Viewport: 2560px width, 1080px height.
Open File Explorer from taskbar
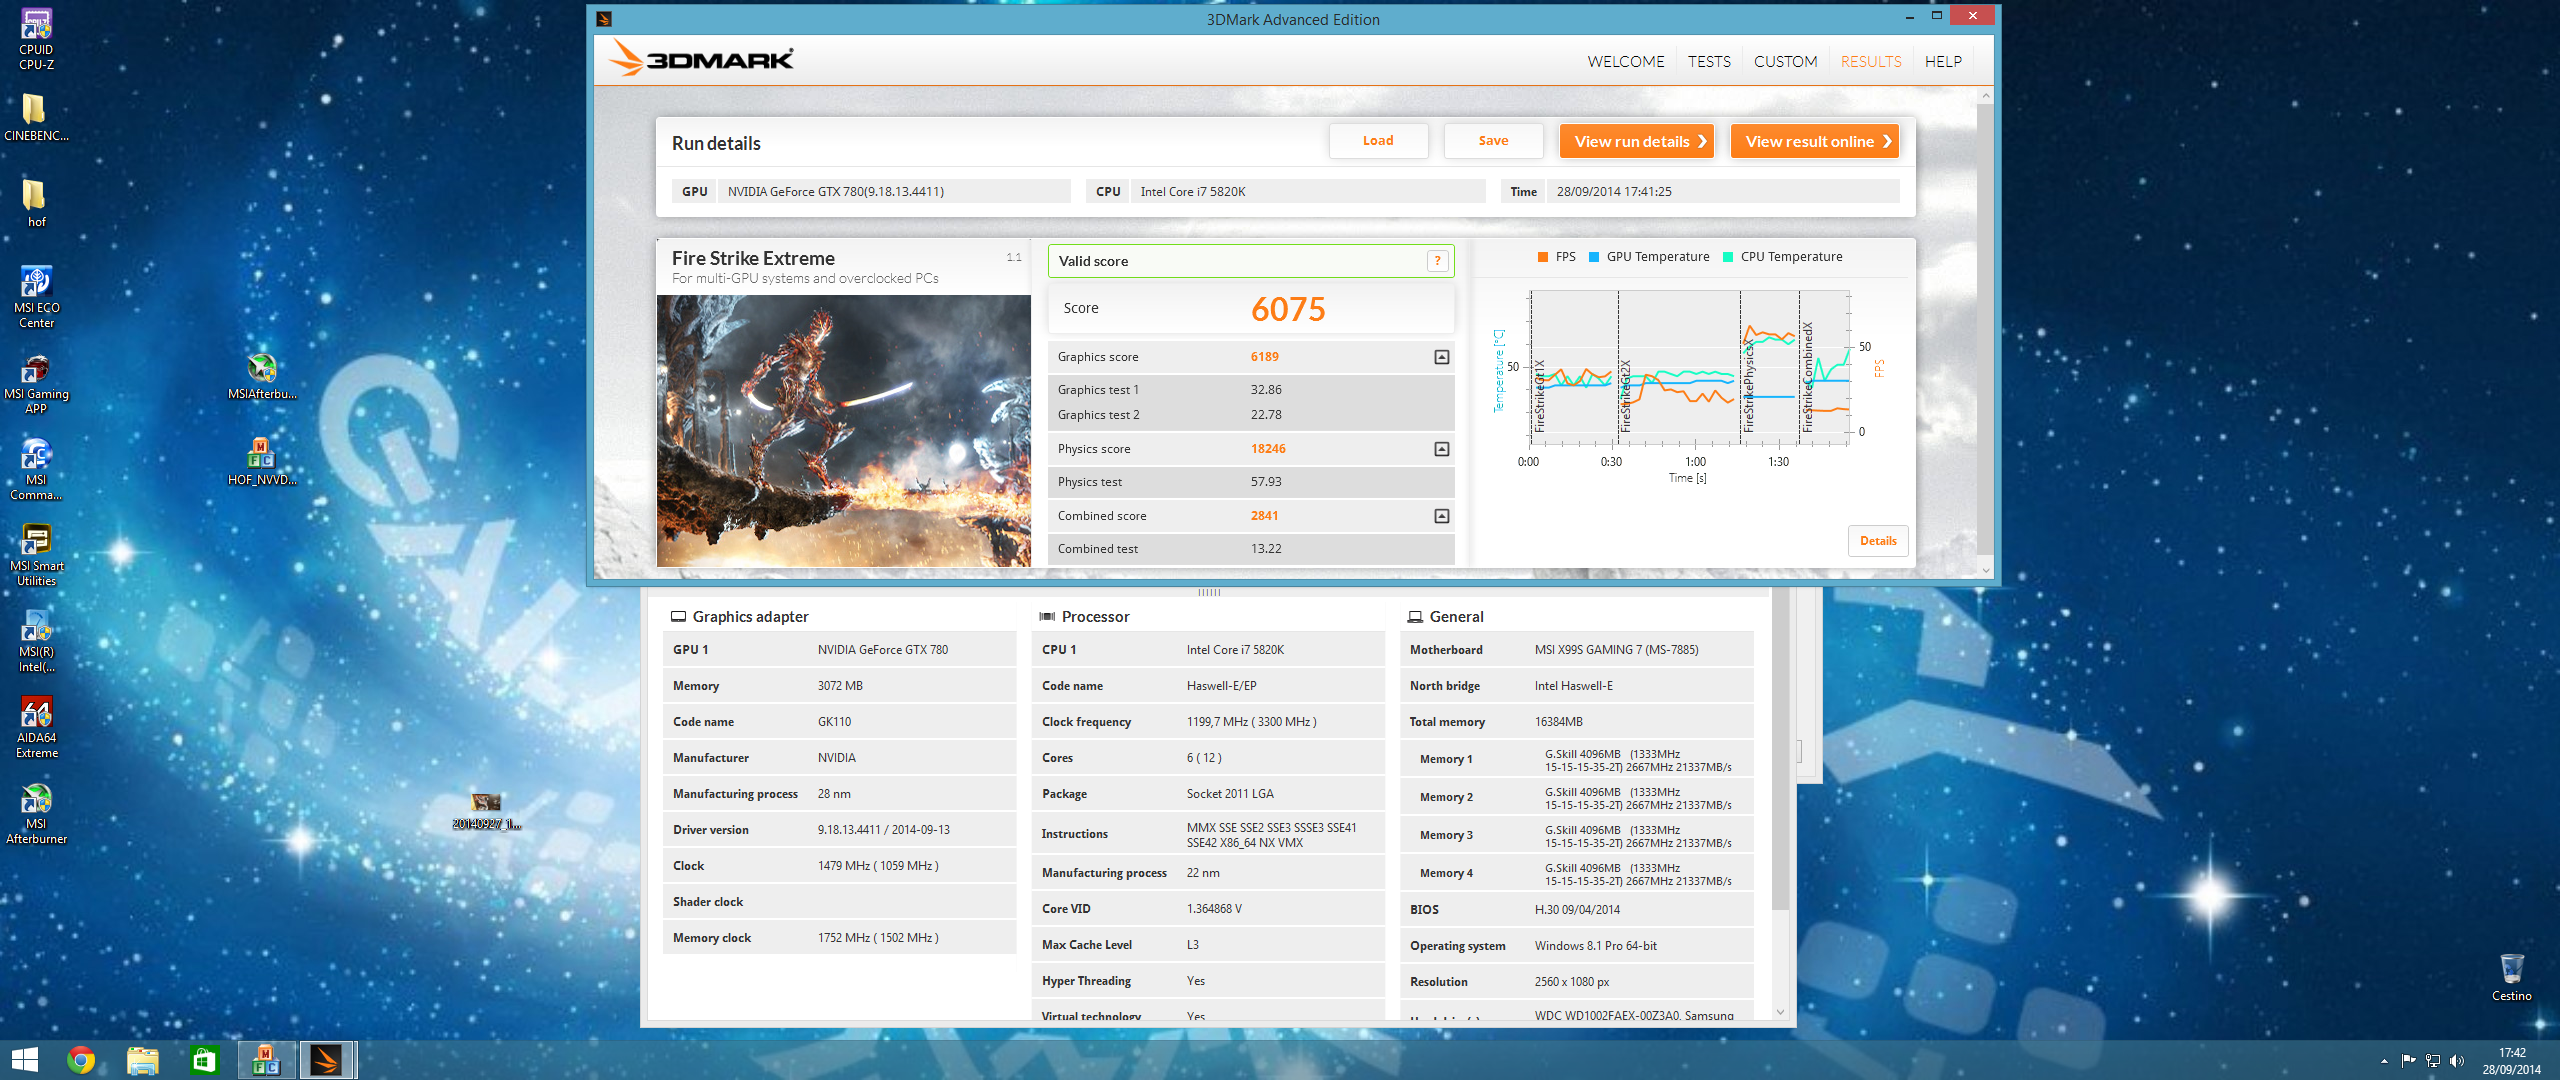point(143,1060)
